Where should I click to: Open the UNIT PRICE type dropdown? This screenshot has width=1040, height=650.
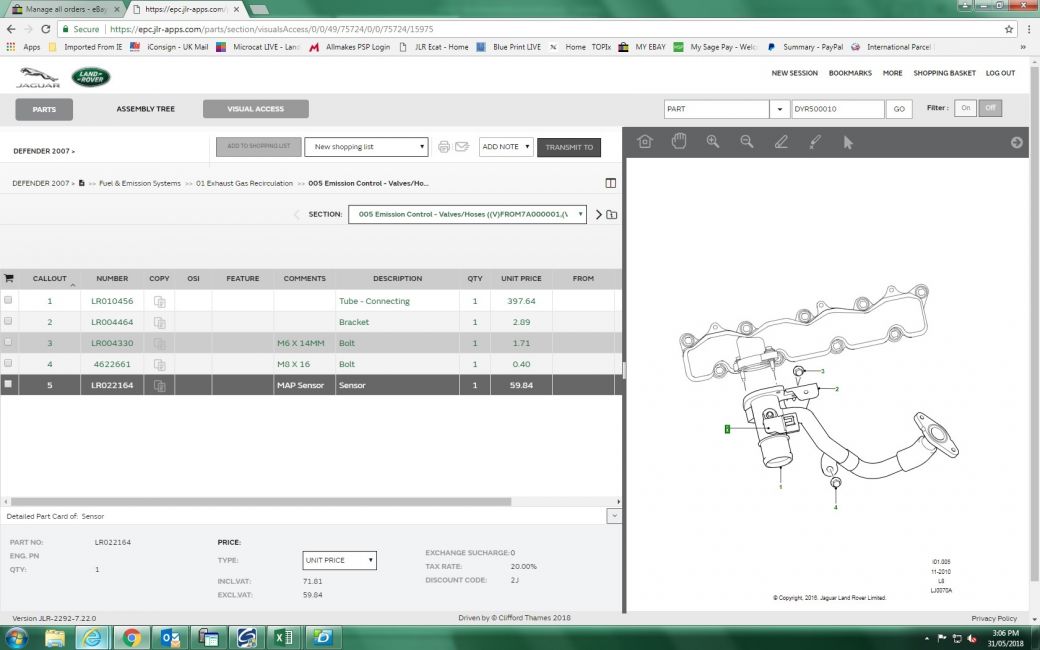pyautogui.click(x=339, y=560)
